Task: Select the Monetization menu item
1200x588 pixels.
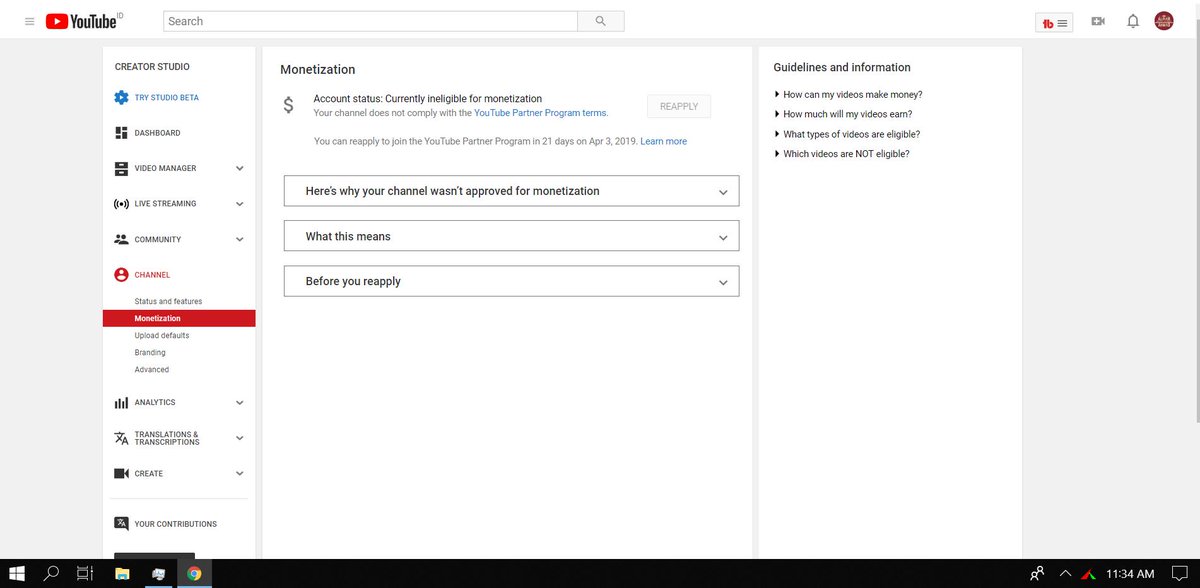Action: coord(179,318)
